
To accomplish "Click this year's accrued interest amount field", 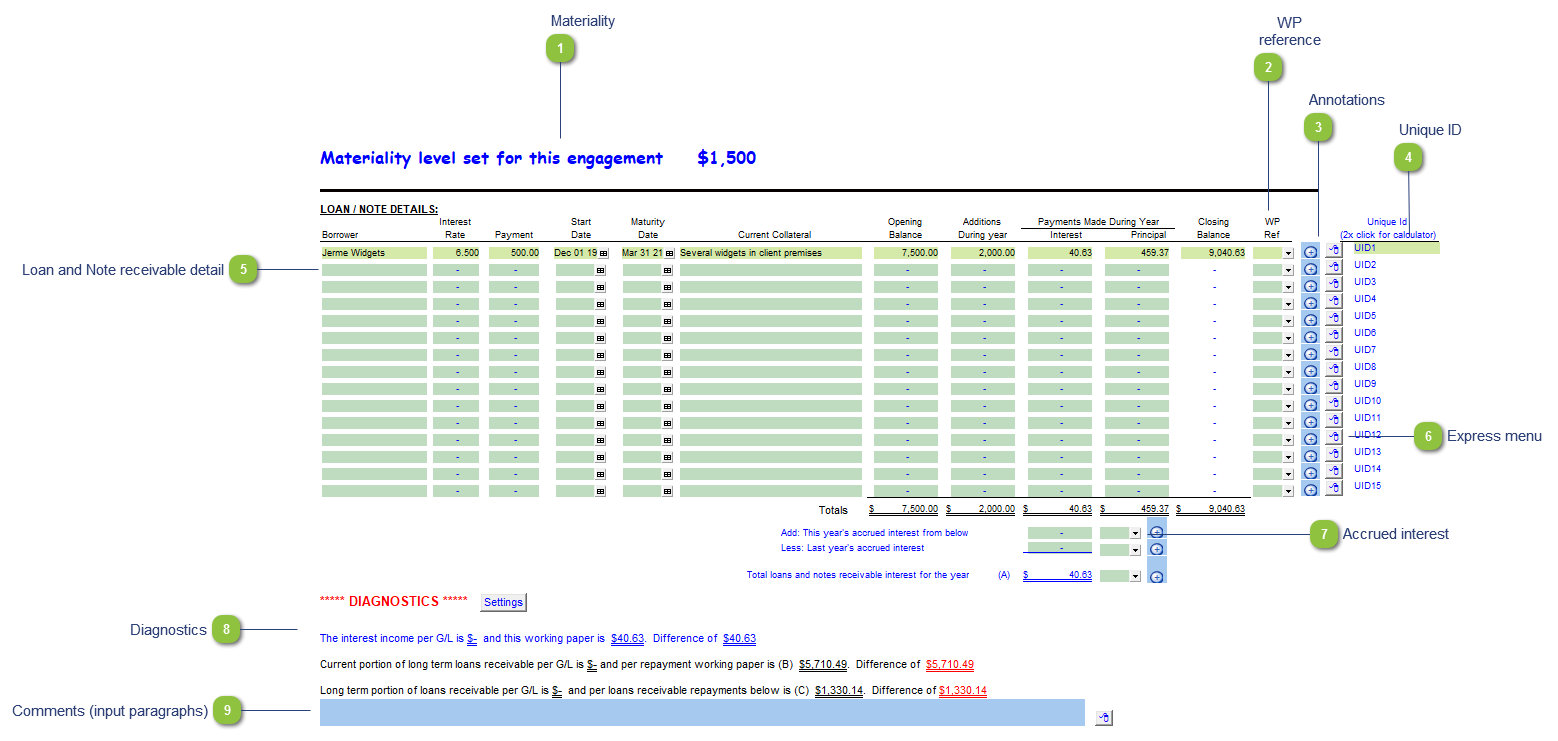I will pyautogui.click(x=1060, y=533).
